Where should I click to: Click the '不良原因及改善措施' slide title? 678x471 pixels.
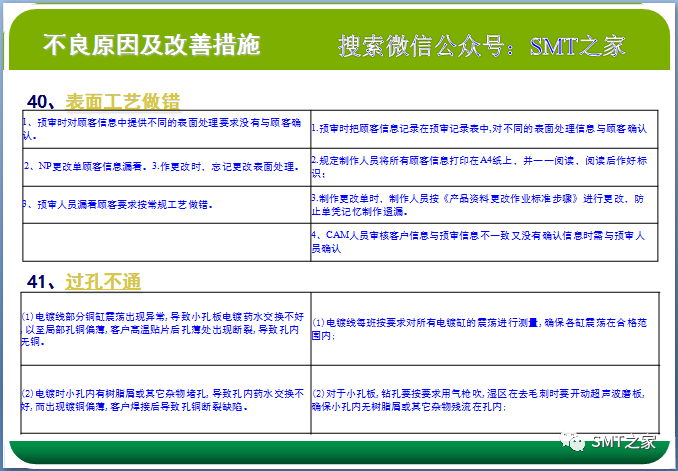click(x=151, y=45)
